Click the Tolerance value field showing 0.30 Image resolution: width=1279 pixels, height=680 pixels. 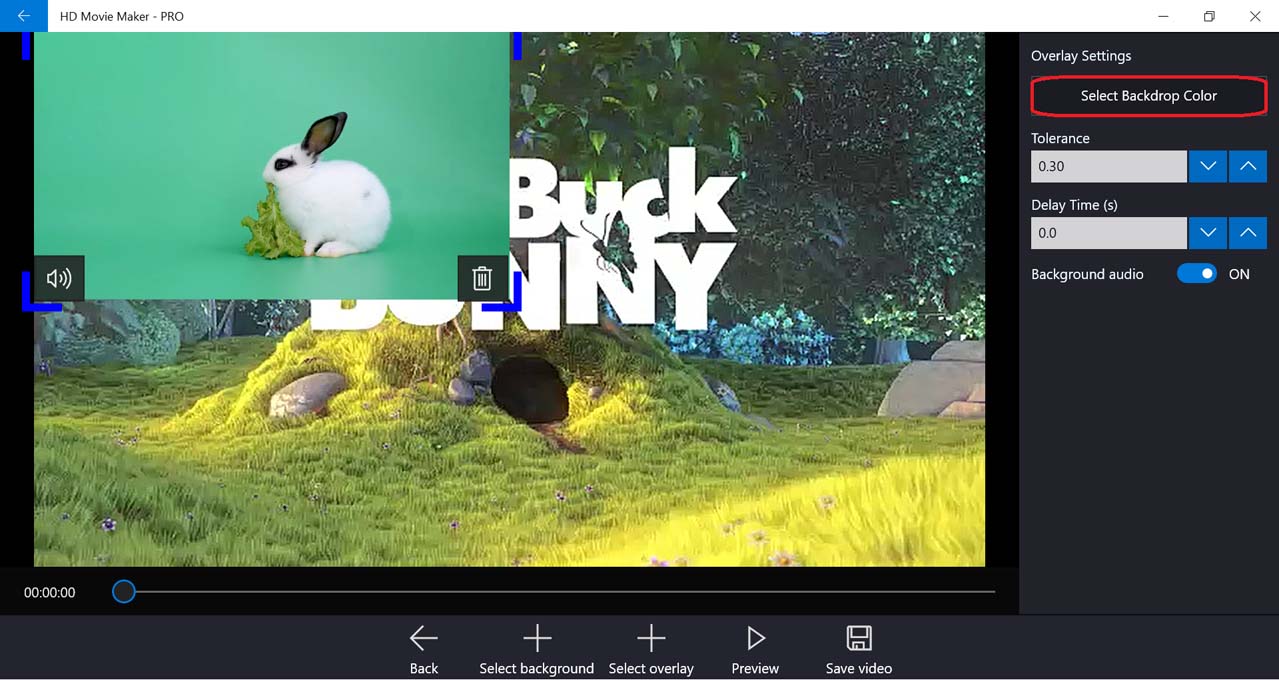(1108, 166)
